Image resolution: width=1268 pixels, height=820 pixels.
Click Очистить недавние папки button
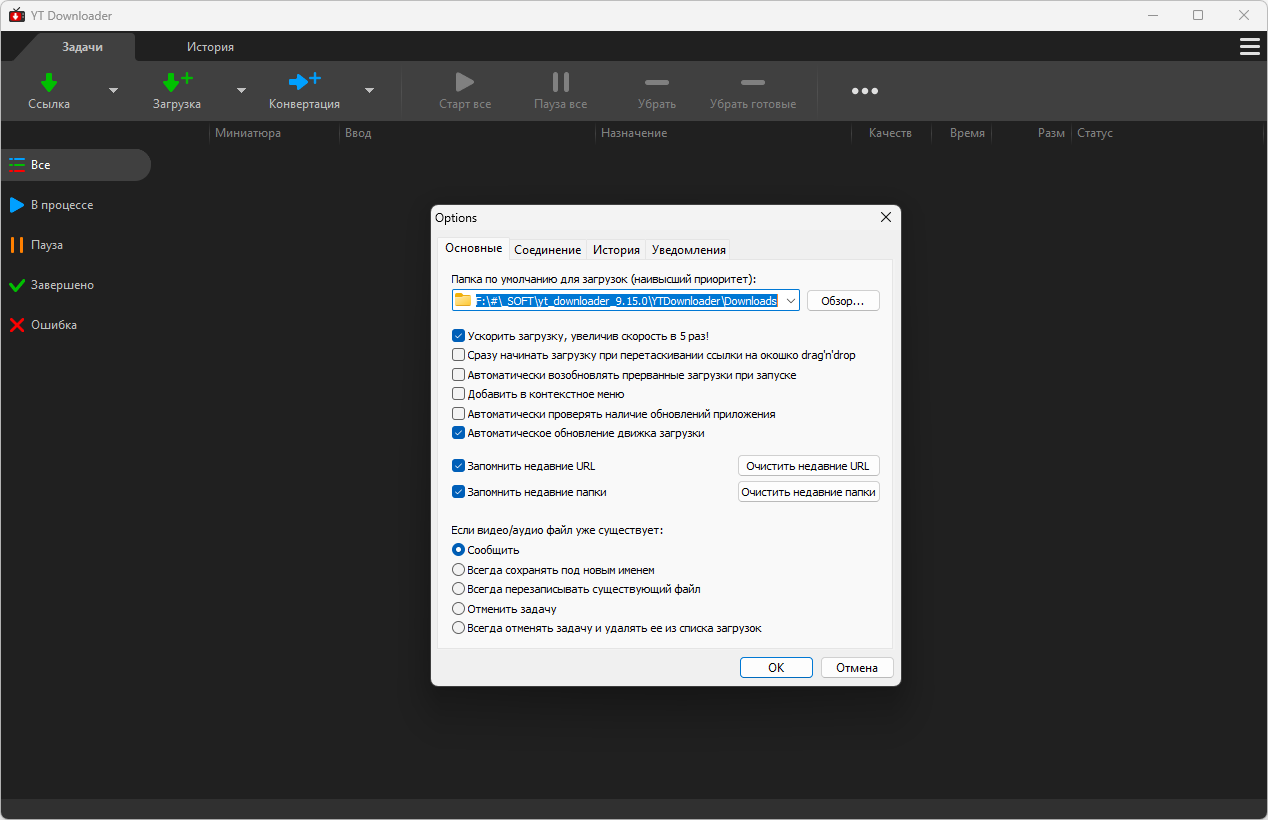pos(809,492)
